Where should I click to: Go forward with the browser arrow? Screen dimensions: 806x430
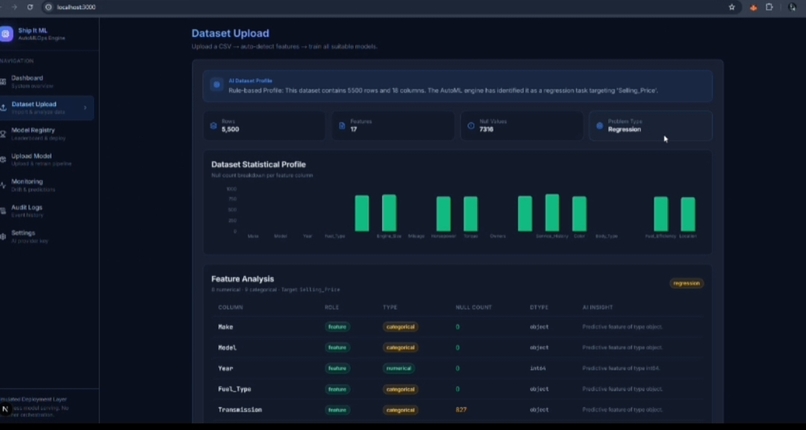coord(14,7)
